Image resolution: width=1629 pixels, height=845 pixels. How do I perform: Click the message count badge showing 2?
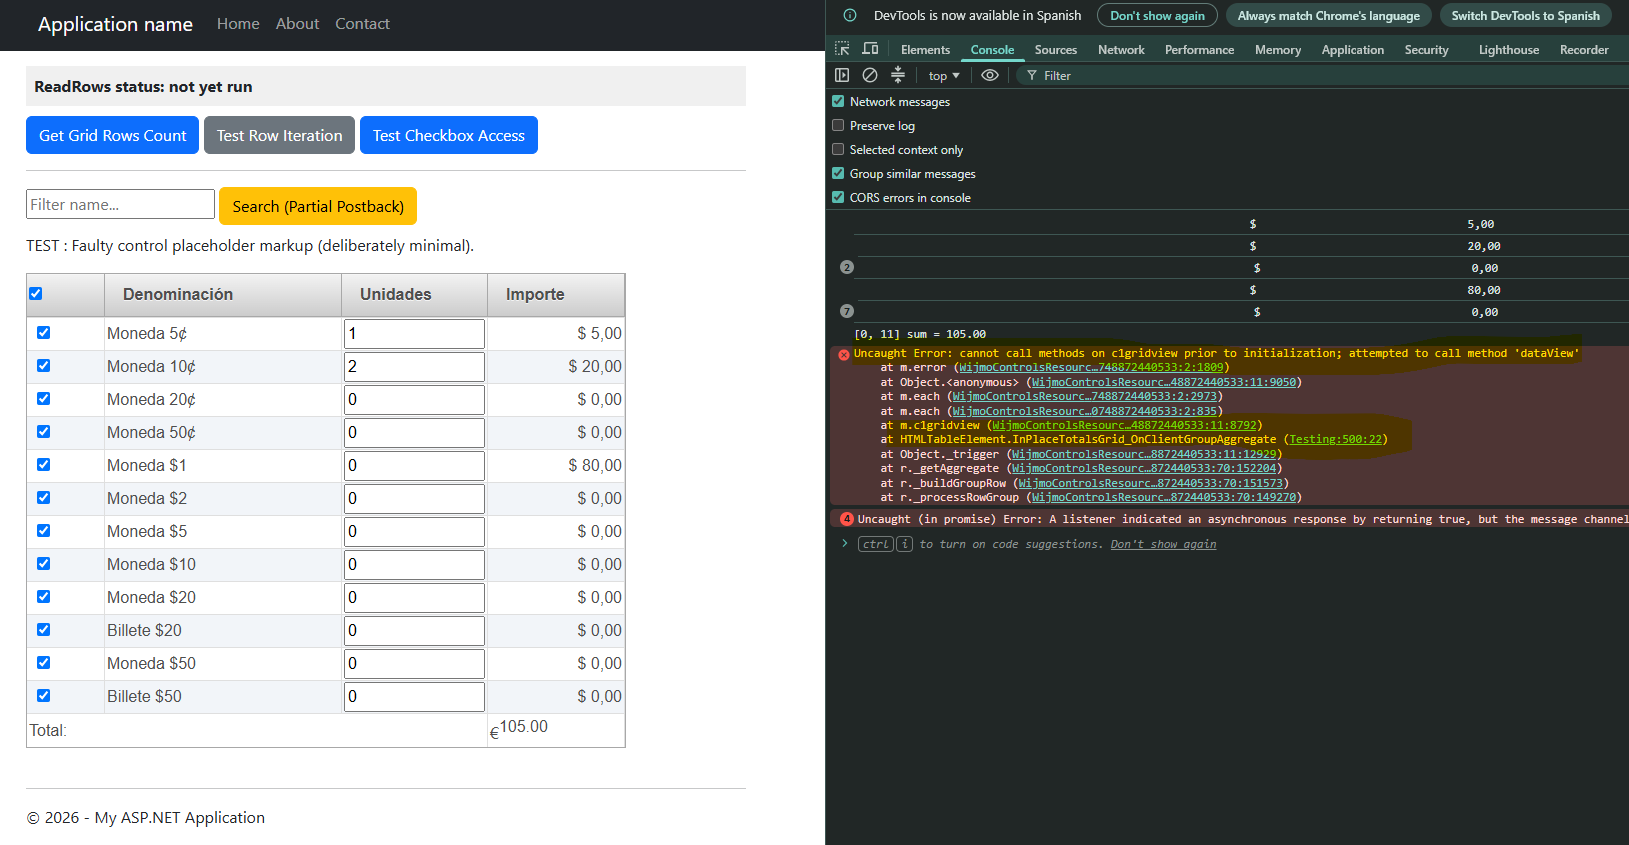pos(847,267)
